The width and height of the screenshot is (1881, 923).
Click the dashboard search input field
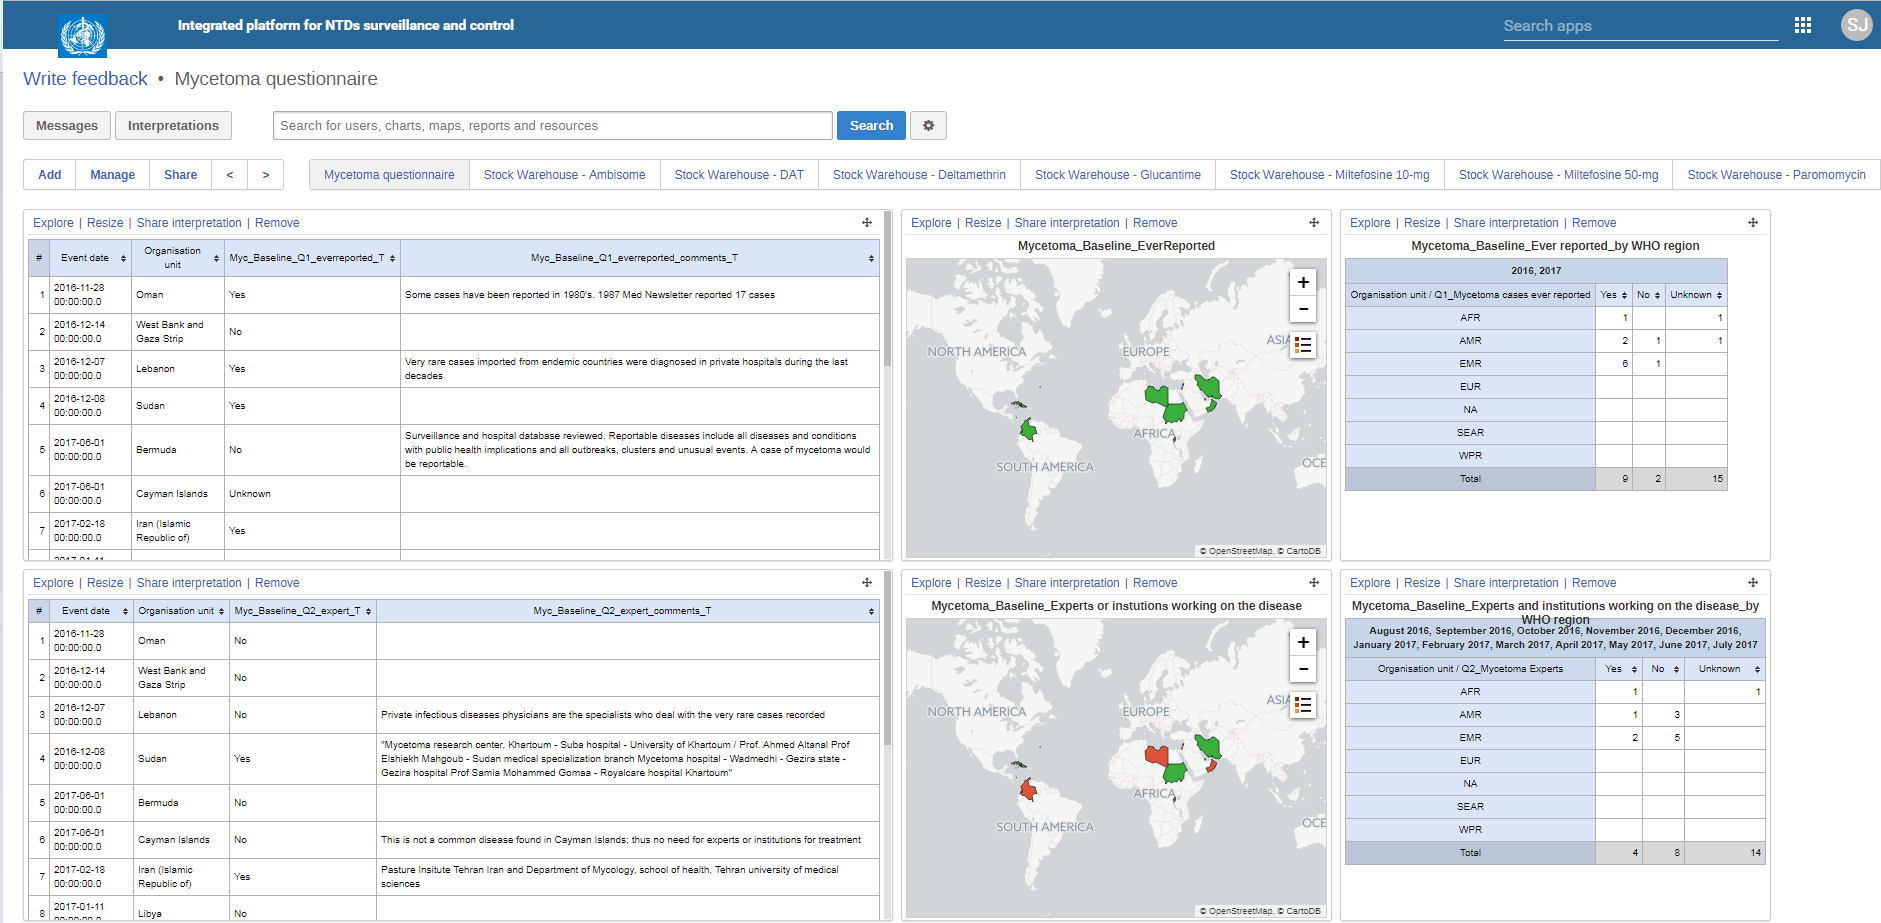click(x=552, y=125)
